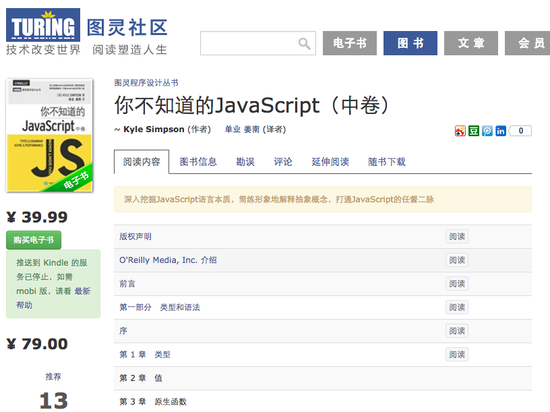The width and height of the screenshot is (550, 412).
Task: Select the 阅读内容 tab
Action: point(141,162)
